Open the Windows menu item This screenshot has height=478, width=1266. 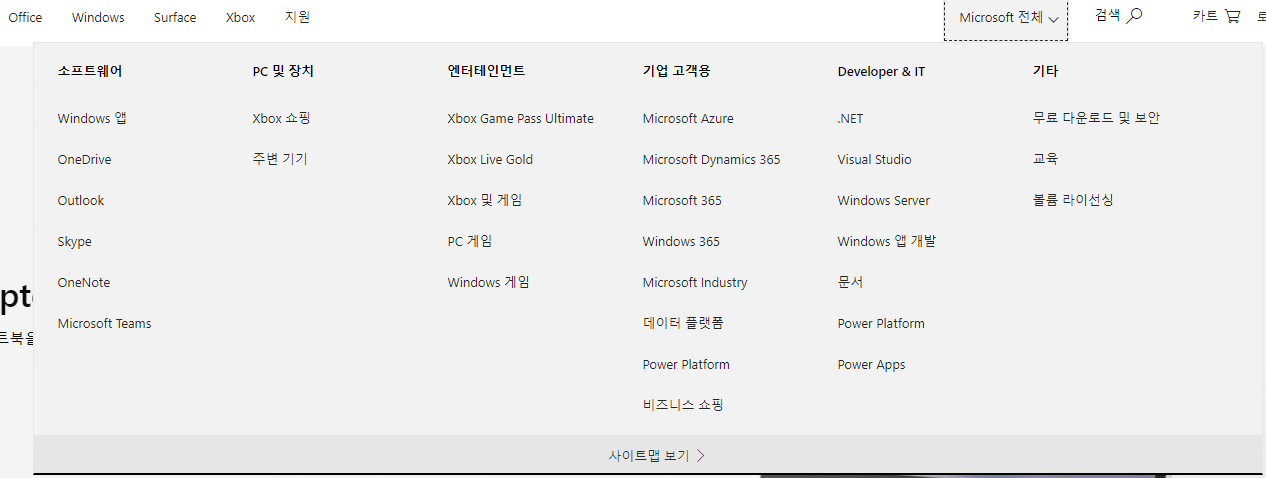pyautogui.click(x=99, y=17)
